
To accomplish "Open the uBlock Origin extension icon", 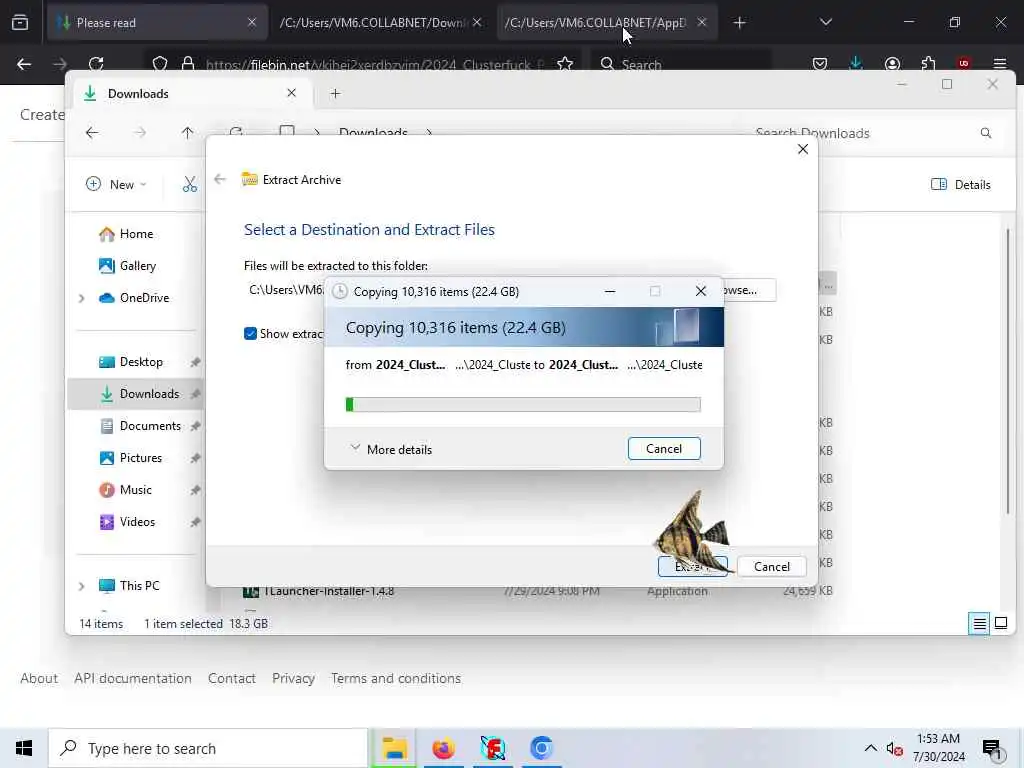I will [x=964, y=64].
